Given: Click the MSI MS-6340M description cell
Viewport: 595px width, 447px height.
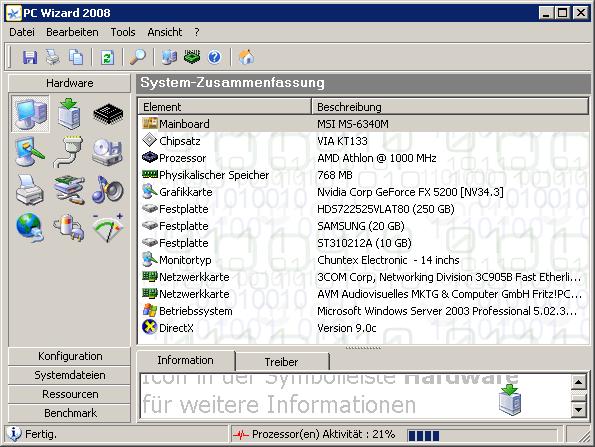Looking at the screenshot, I should [353, 124].
